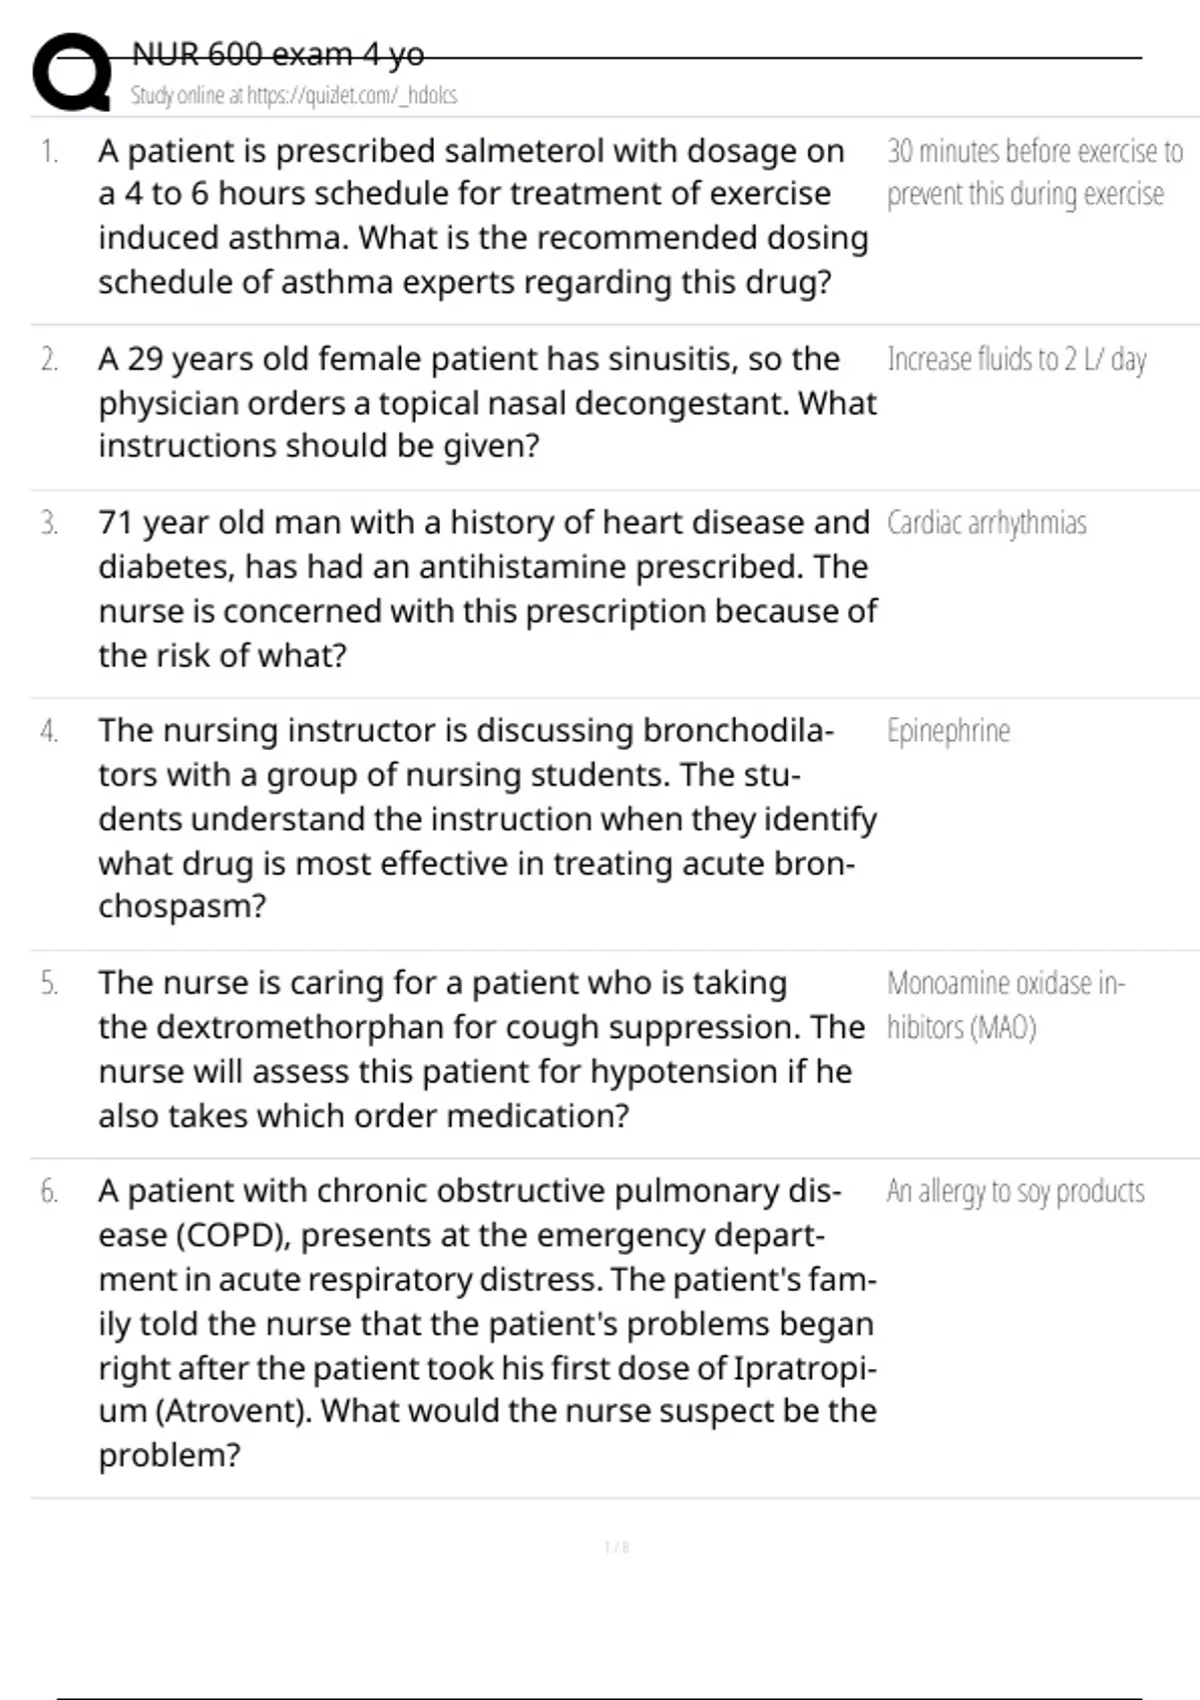Click the page number indicator at bottom
The height and width of the screenshot is (1700, 1200).
617,1547
